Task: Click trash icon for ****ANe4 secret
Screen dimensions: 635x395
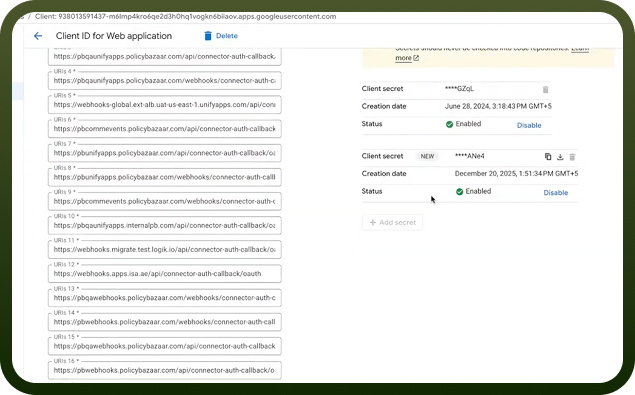Action: pos(572,157)
